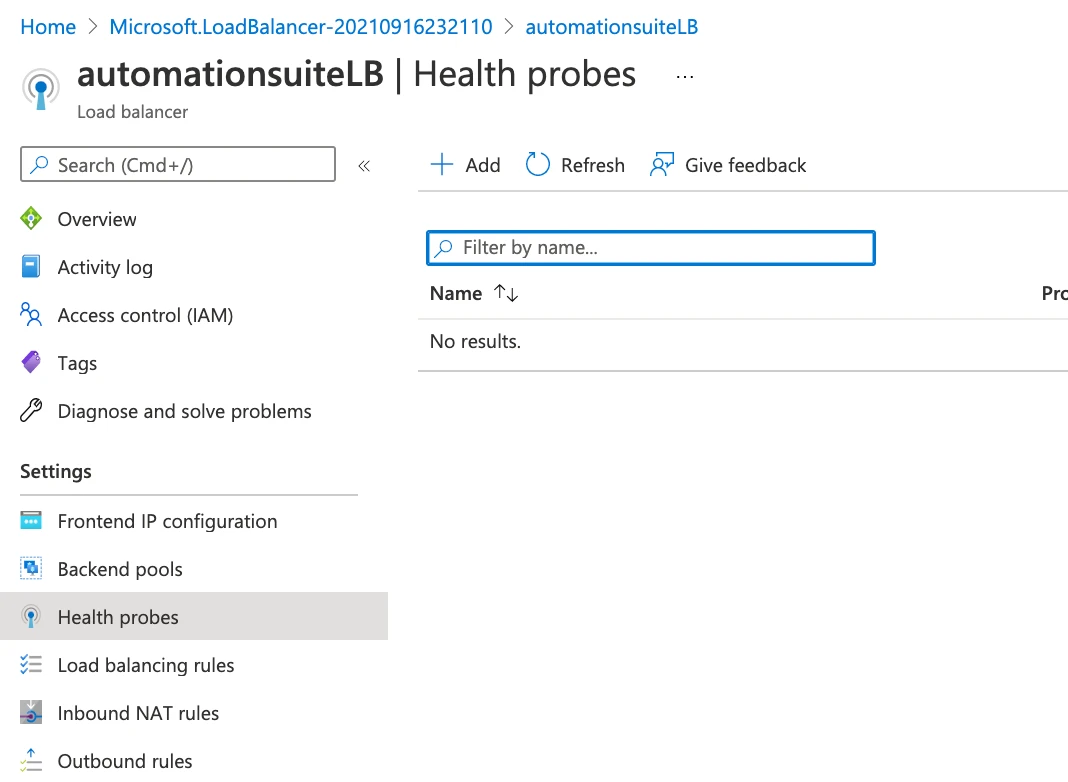Collapse the sidebar with double chevron
This screenshot has height=782, width=1068.
coord(364,165)
